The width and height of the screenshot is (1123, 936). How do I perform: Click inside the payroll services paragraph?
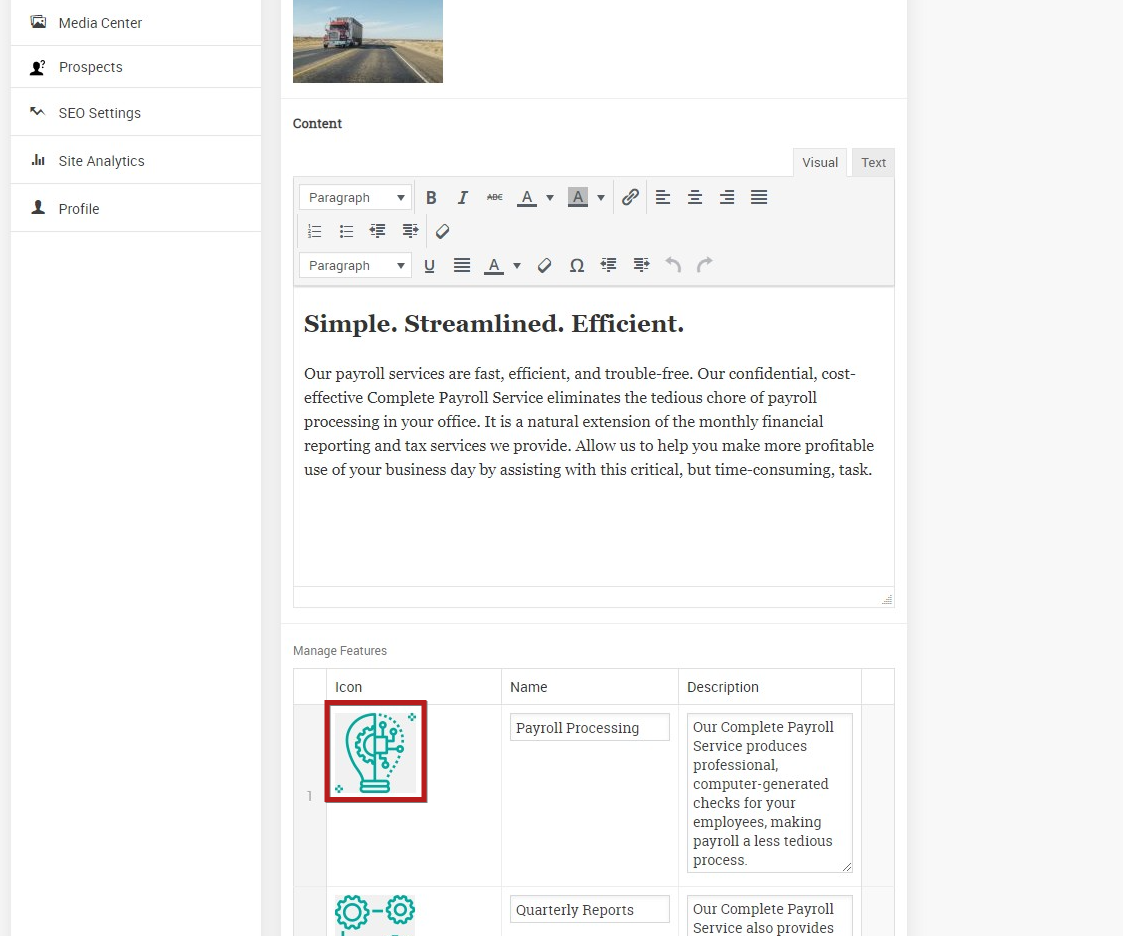coord(589,422)
